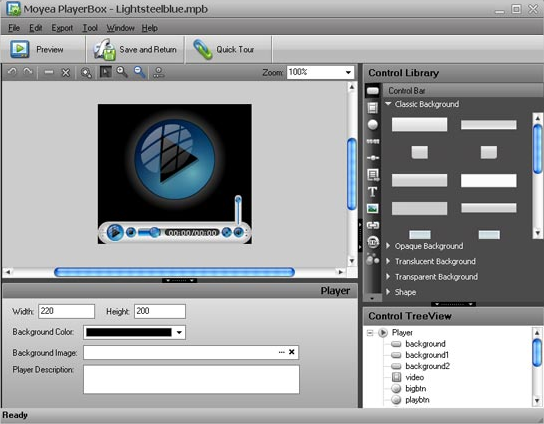Select the zoom out magnifier icon
The width and height of the screenshot is (544, 424).
point(139,72)
